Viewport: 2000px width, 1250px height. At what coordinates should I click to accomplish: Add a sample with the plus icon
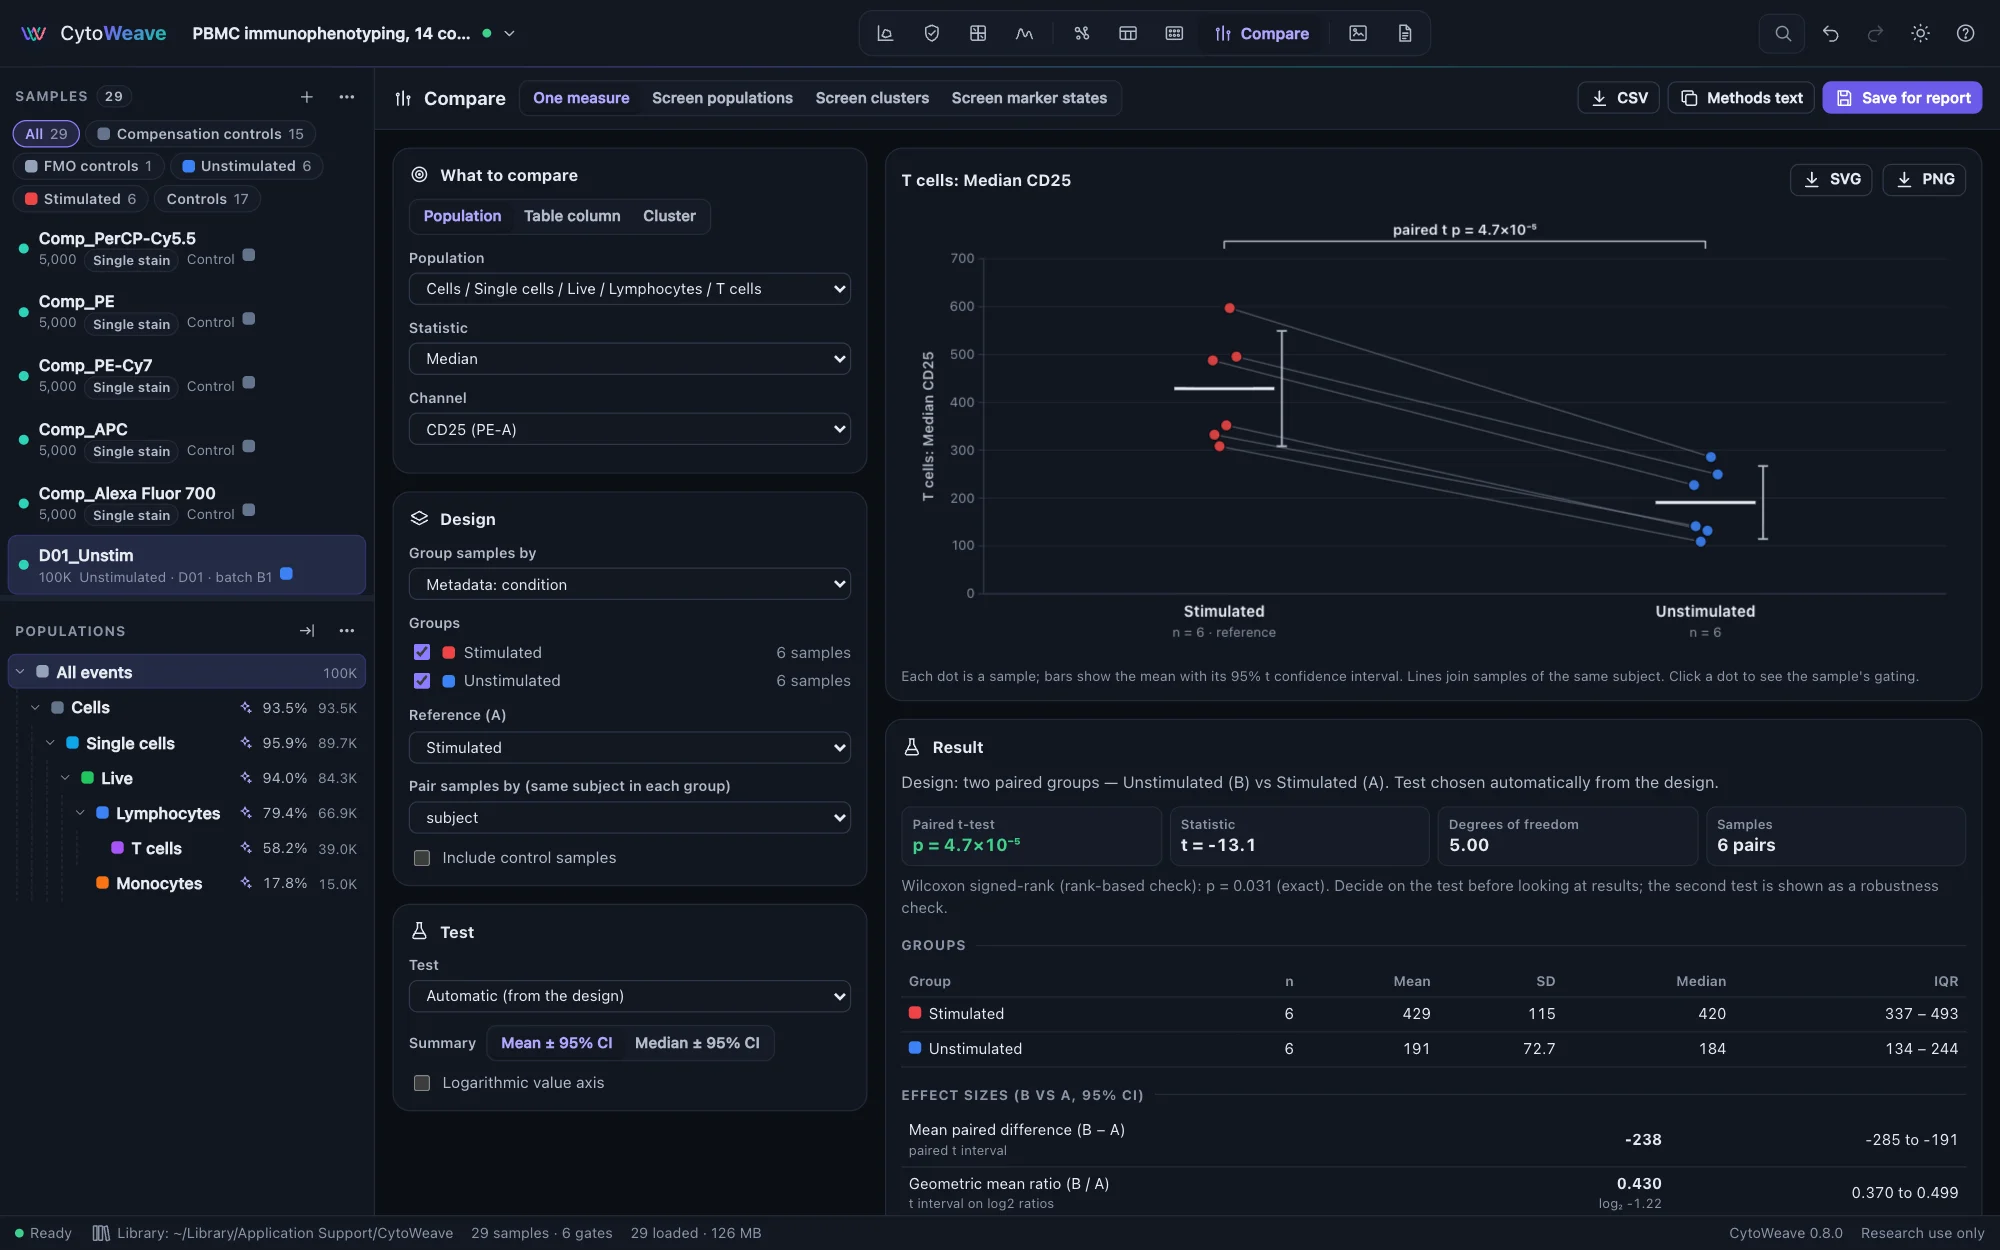[307, 96]
